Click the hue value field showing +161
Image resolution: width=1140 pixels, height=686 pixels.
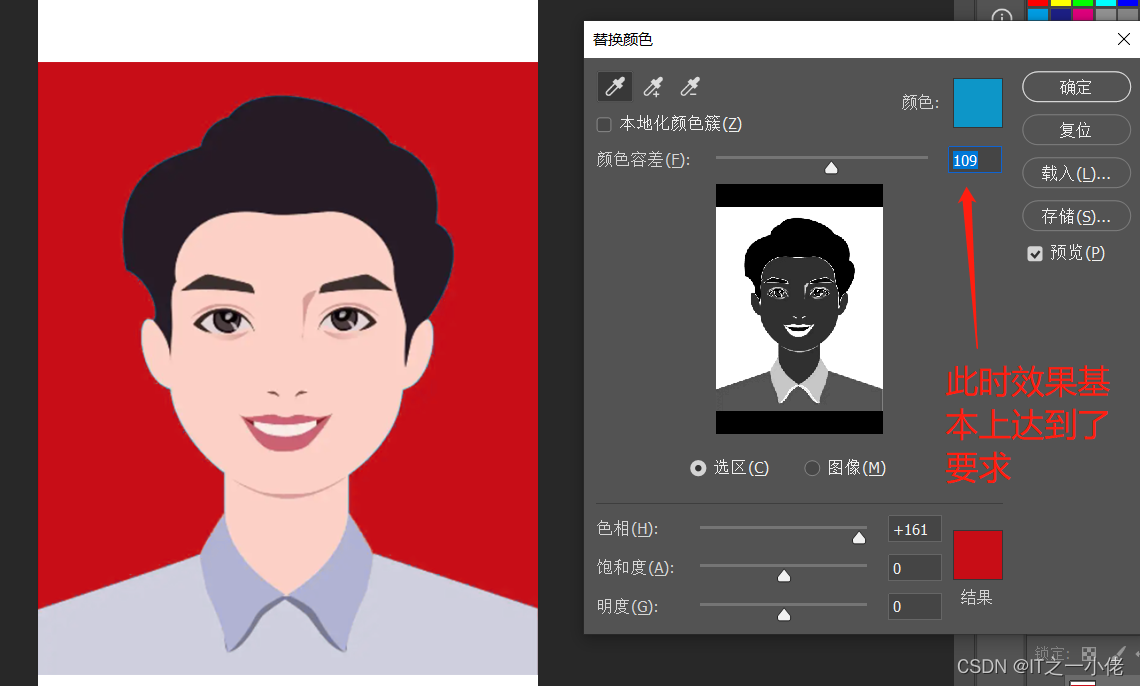coord(915,529)
